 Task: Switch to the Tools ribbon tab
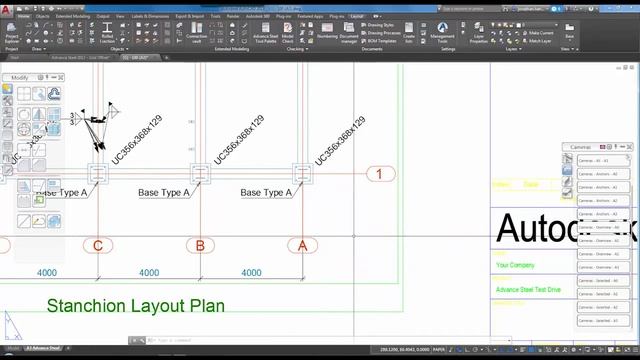point(216,16)
